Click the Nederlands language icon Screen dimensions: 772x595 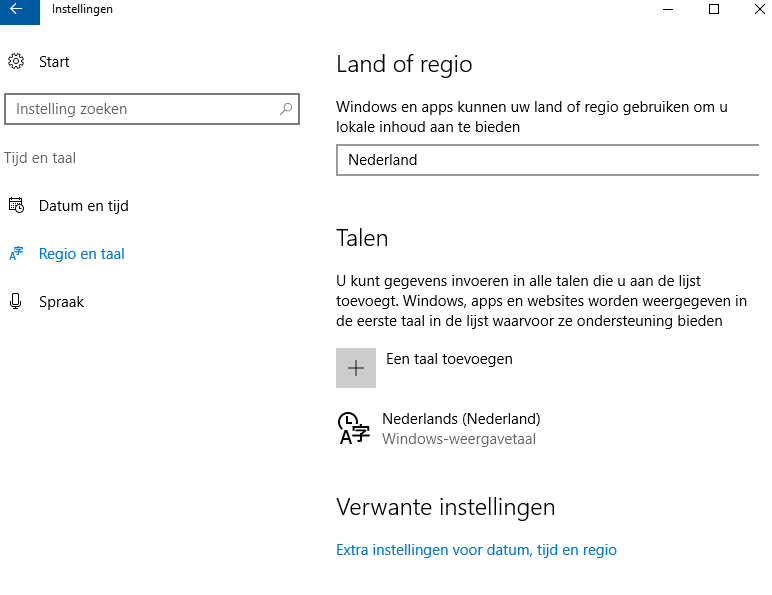pos(354,427)
